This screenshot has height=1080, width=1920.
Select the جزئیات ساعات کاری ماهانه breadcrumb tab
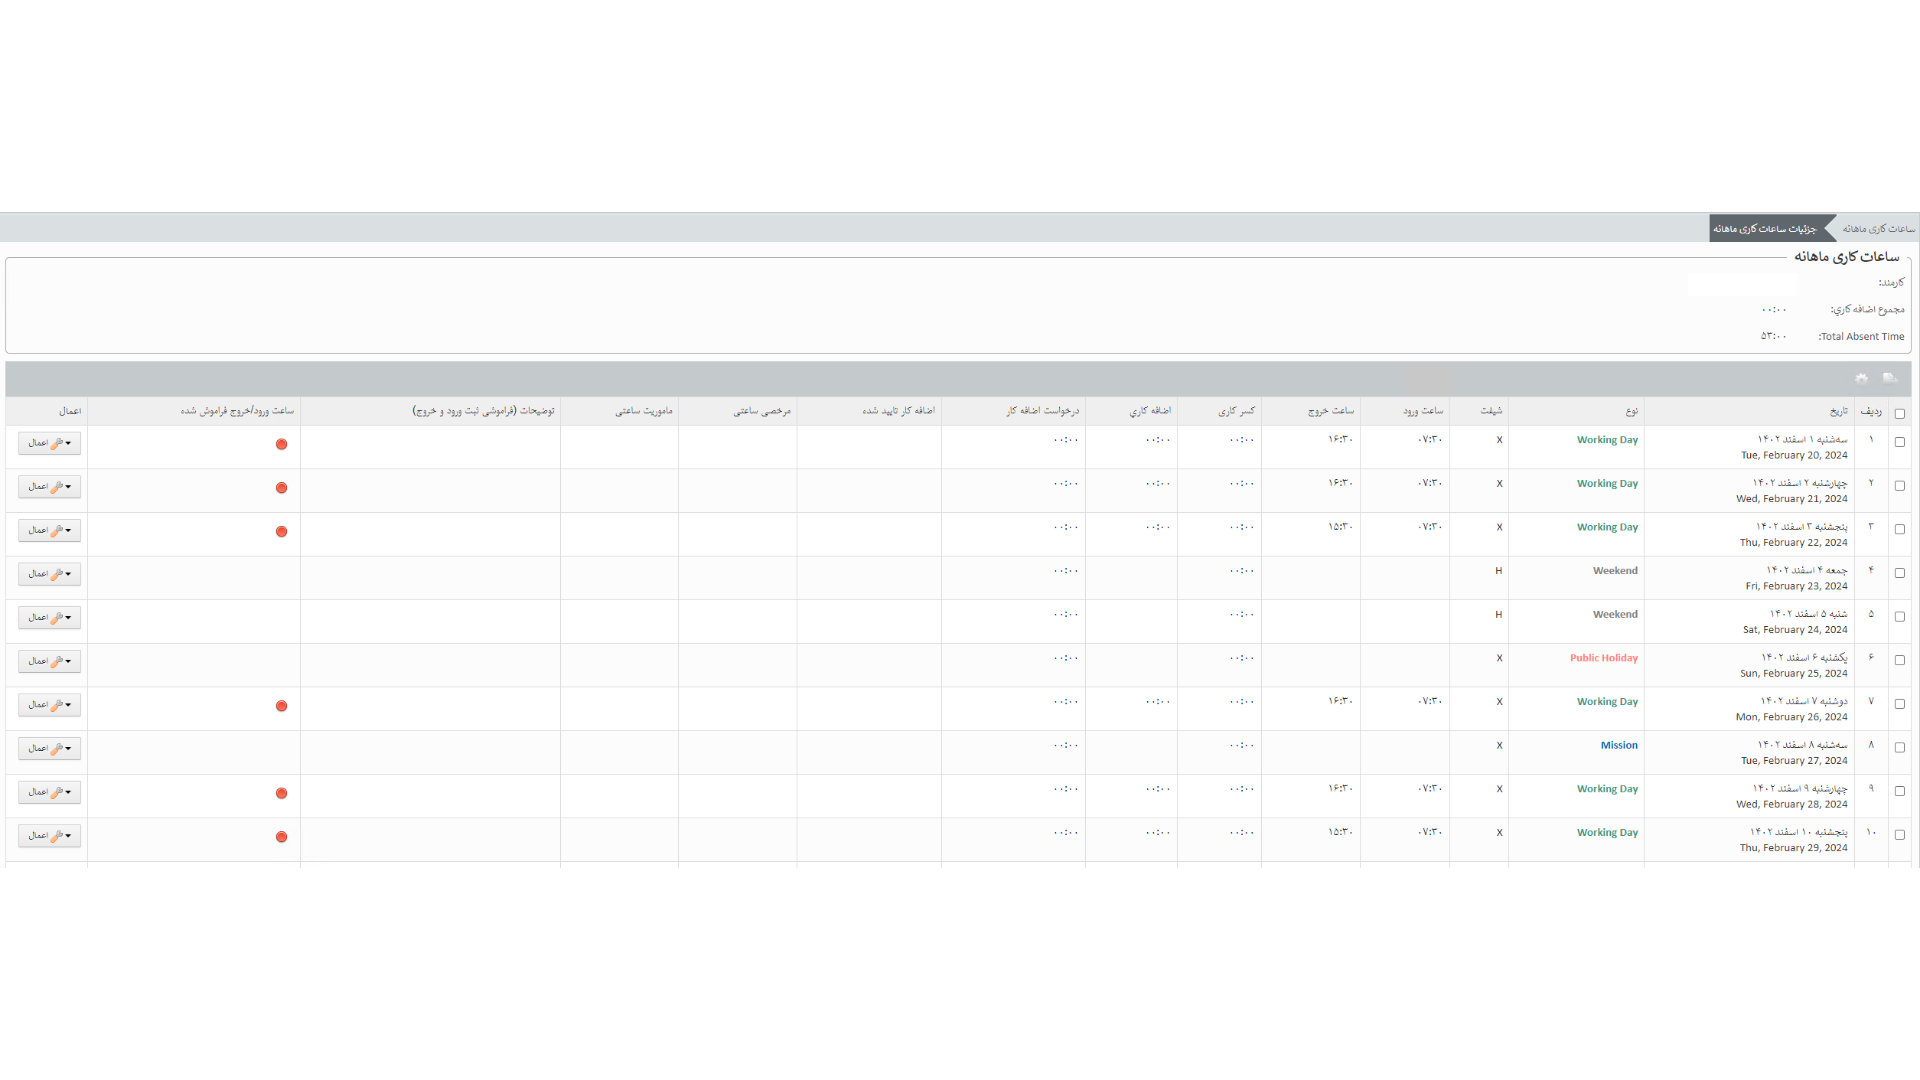[1765, 229]
